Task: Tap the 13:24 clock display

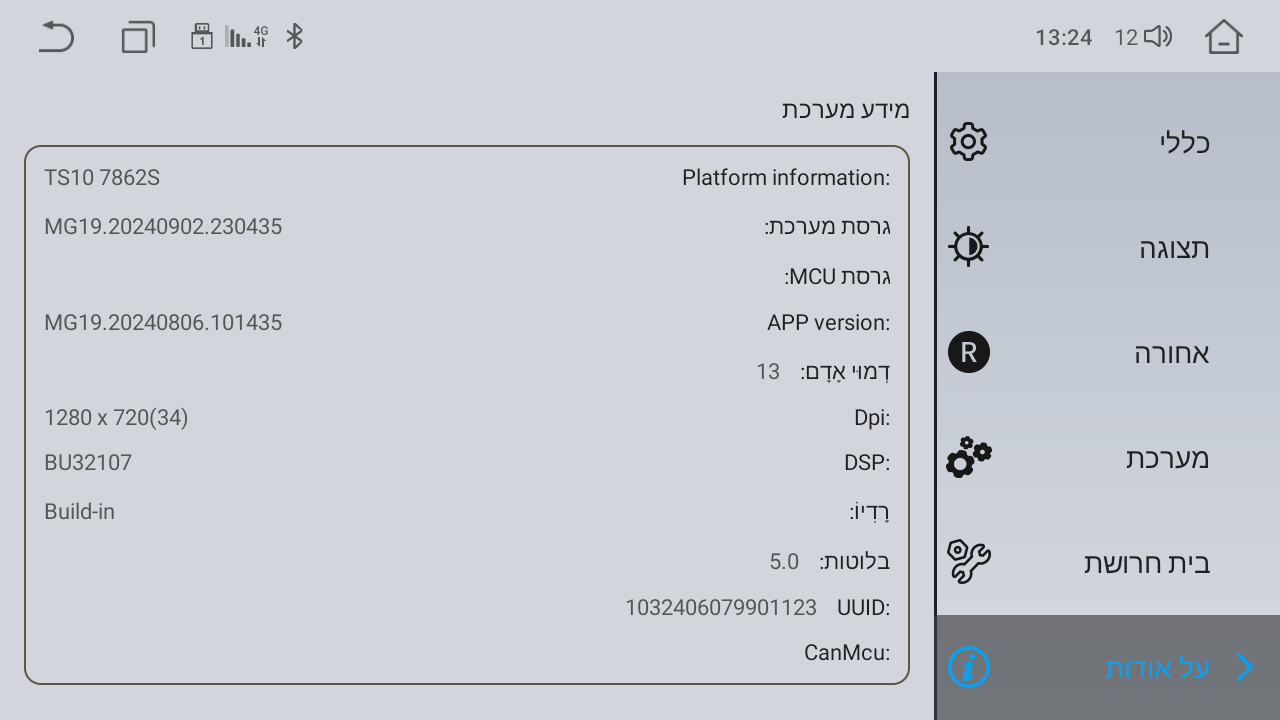Action: pos(1063,38)
